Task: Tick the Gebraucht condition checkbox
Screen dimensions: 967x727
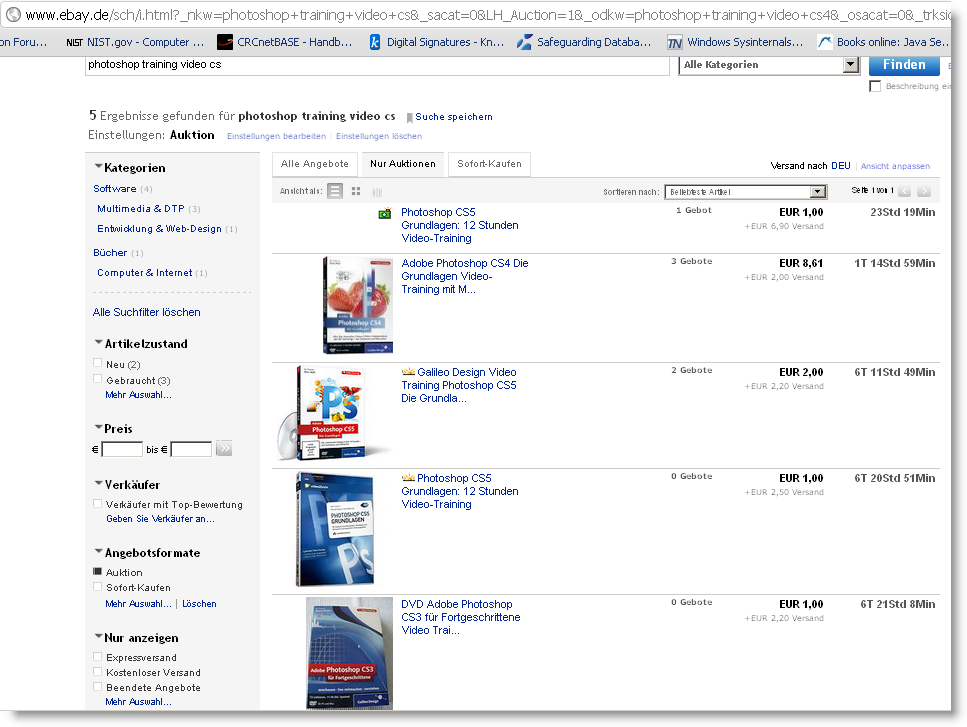Action: [97, 379]
